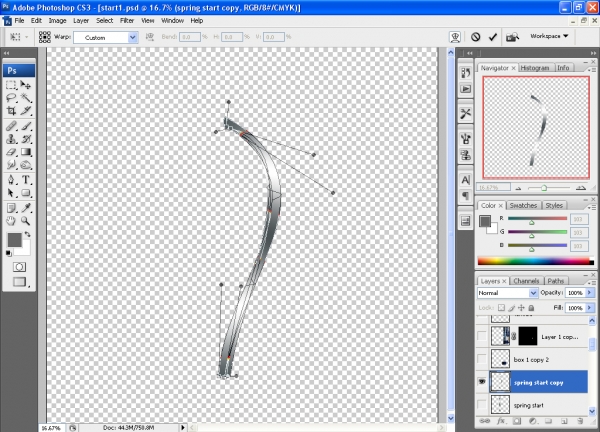Image resolution: width=600 pixels, height=432 pixels.
Task: Select the Shape tool
Action: coord(26,193)
